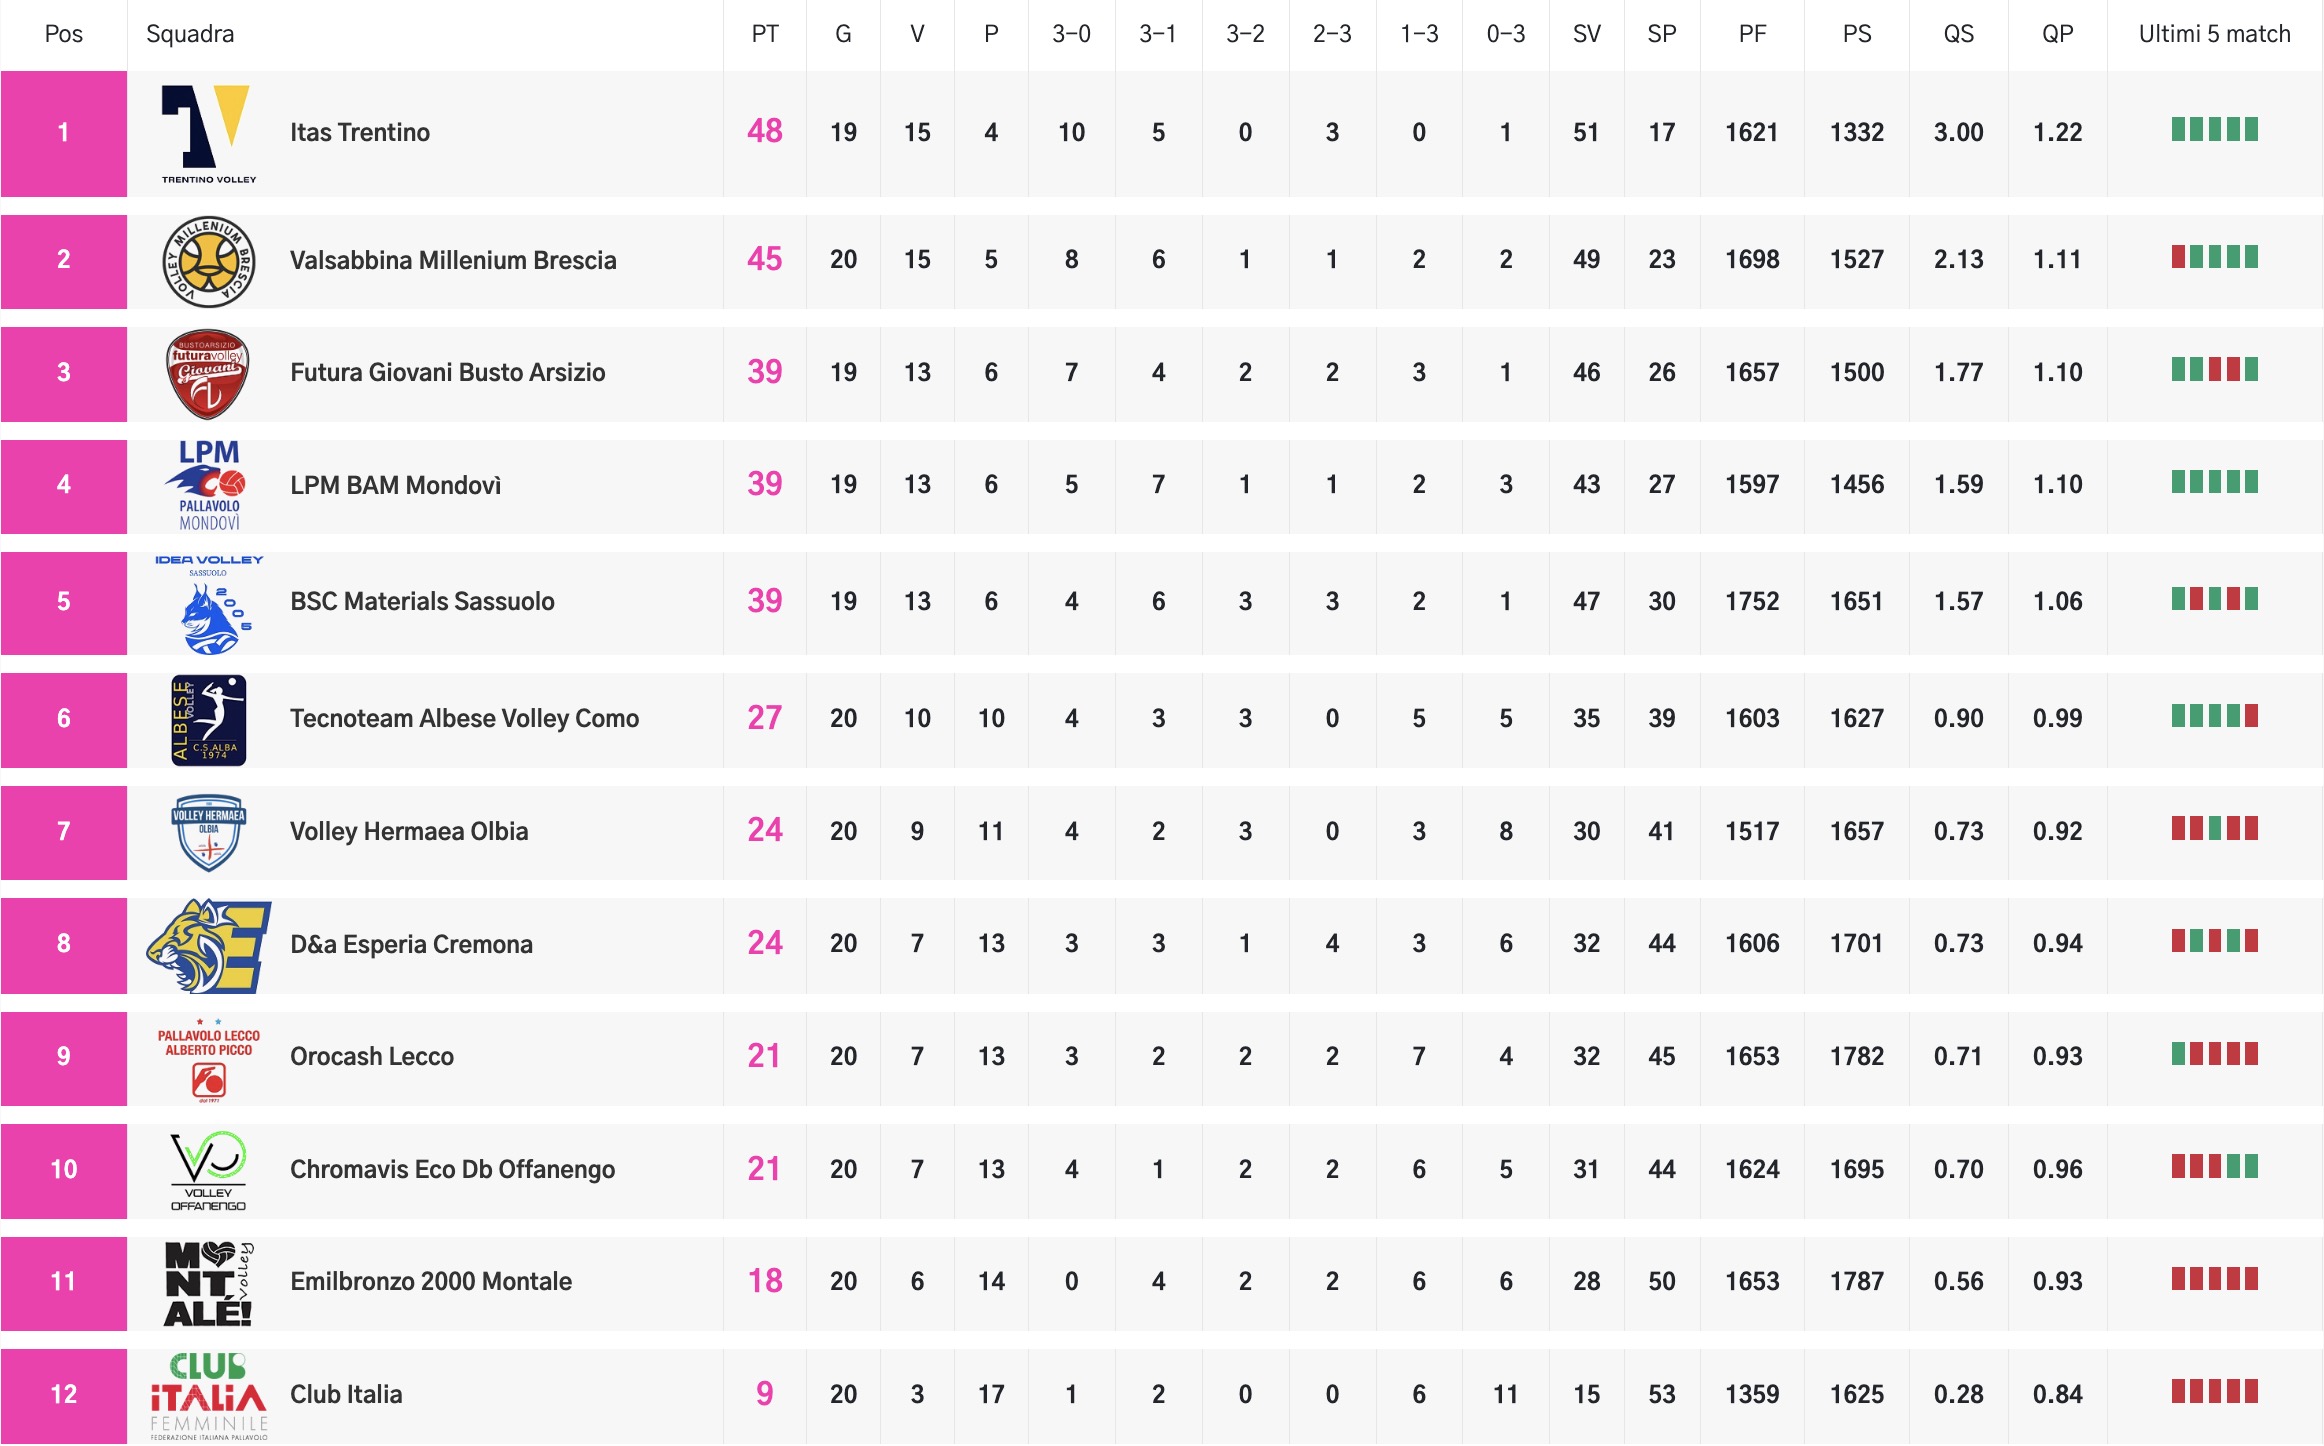Click the Squadra column header
This screenshot has width=2324, height=1446.
tap(190, 34)
